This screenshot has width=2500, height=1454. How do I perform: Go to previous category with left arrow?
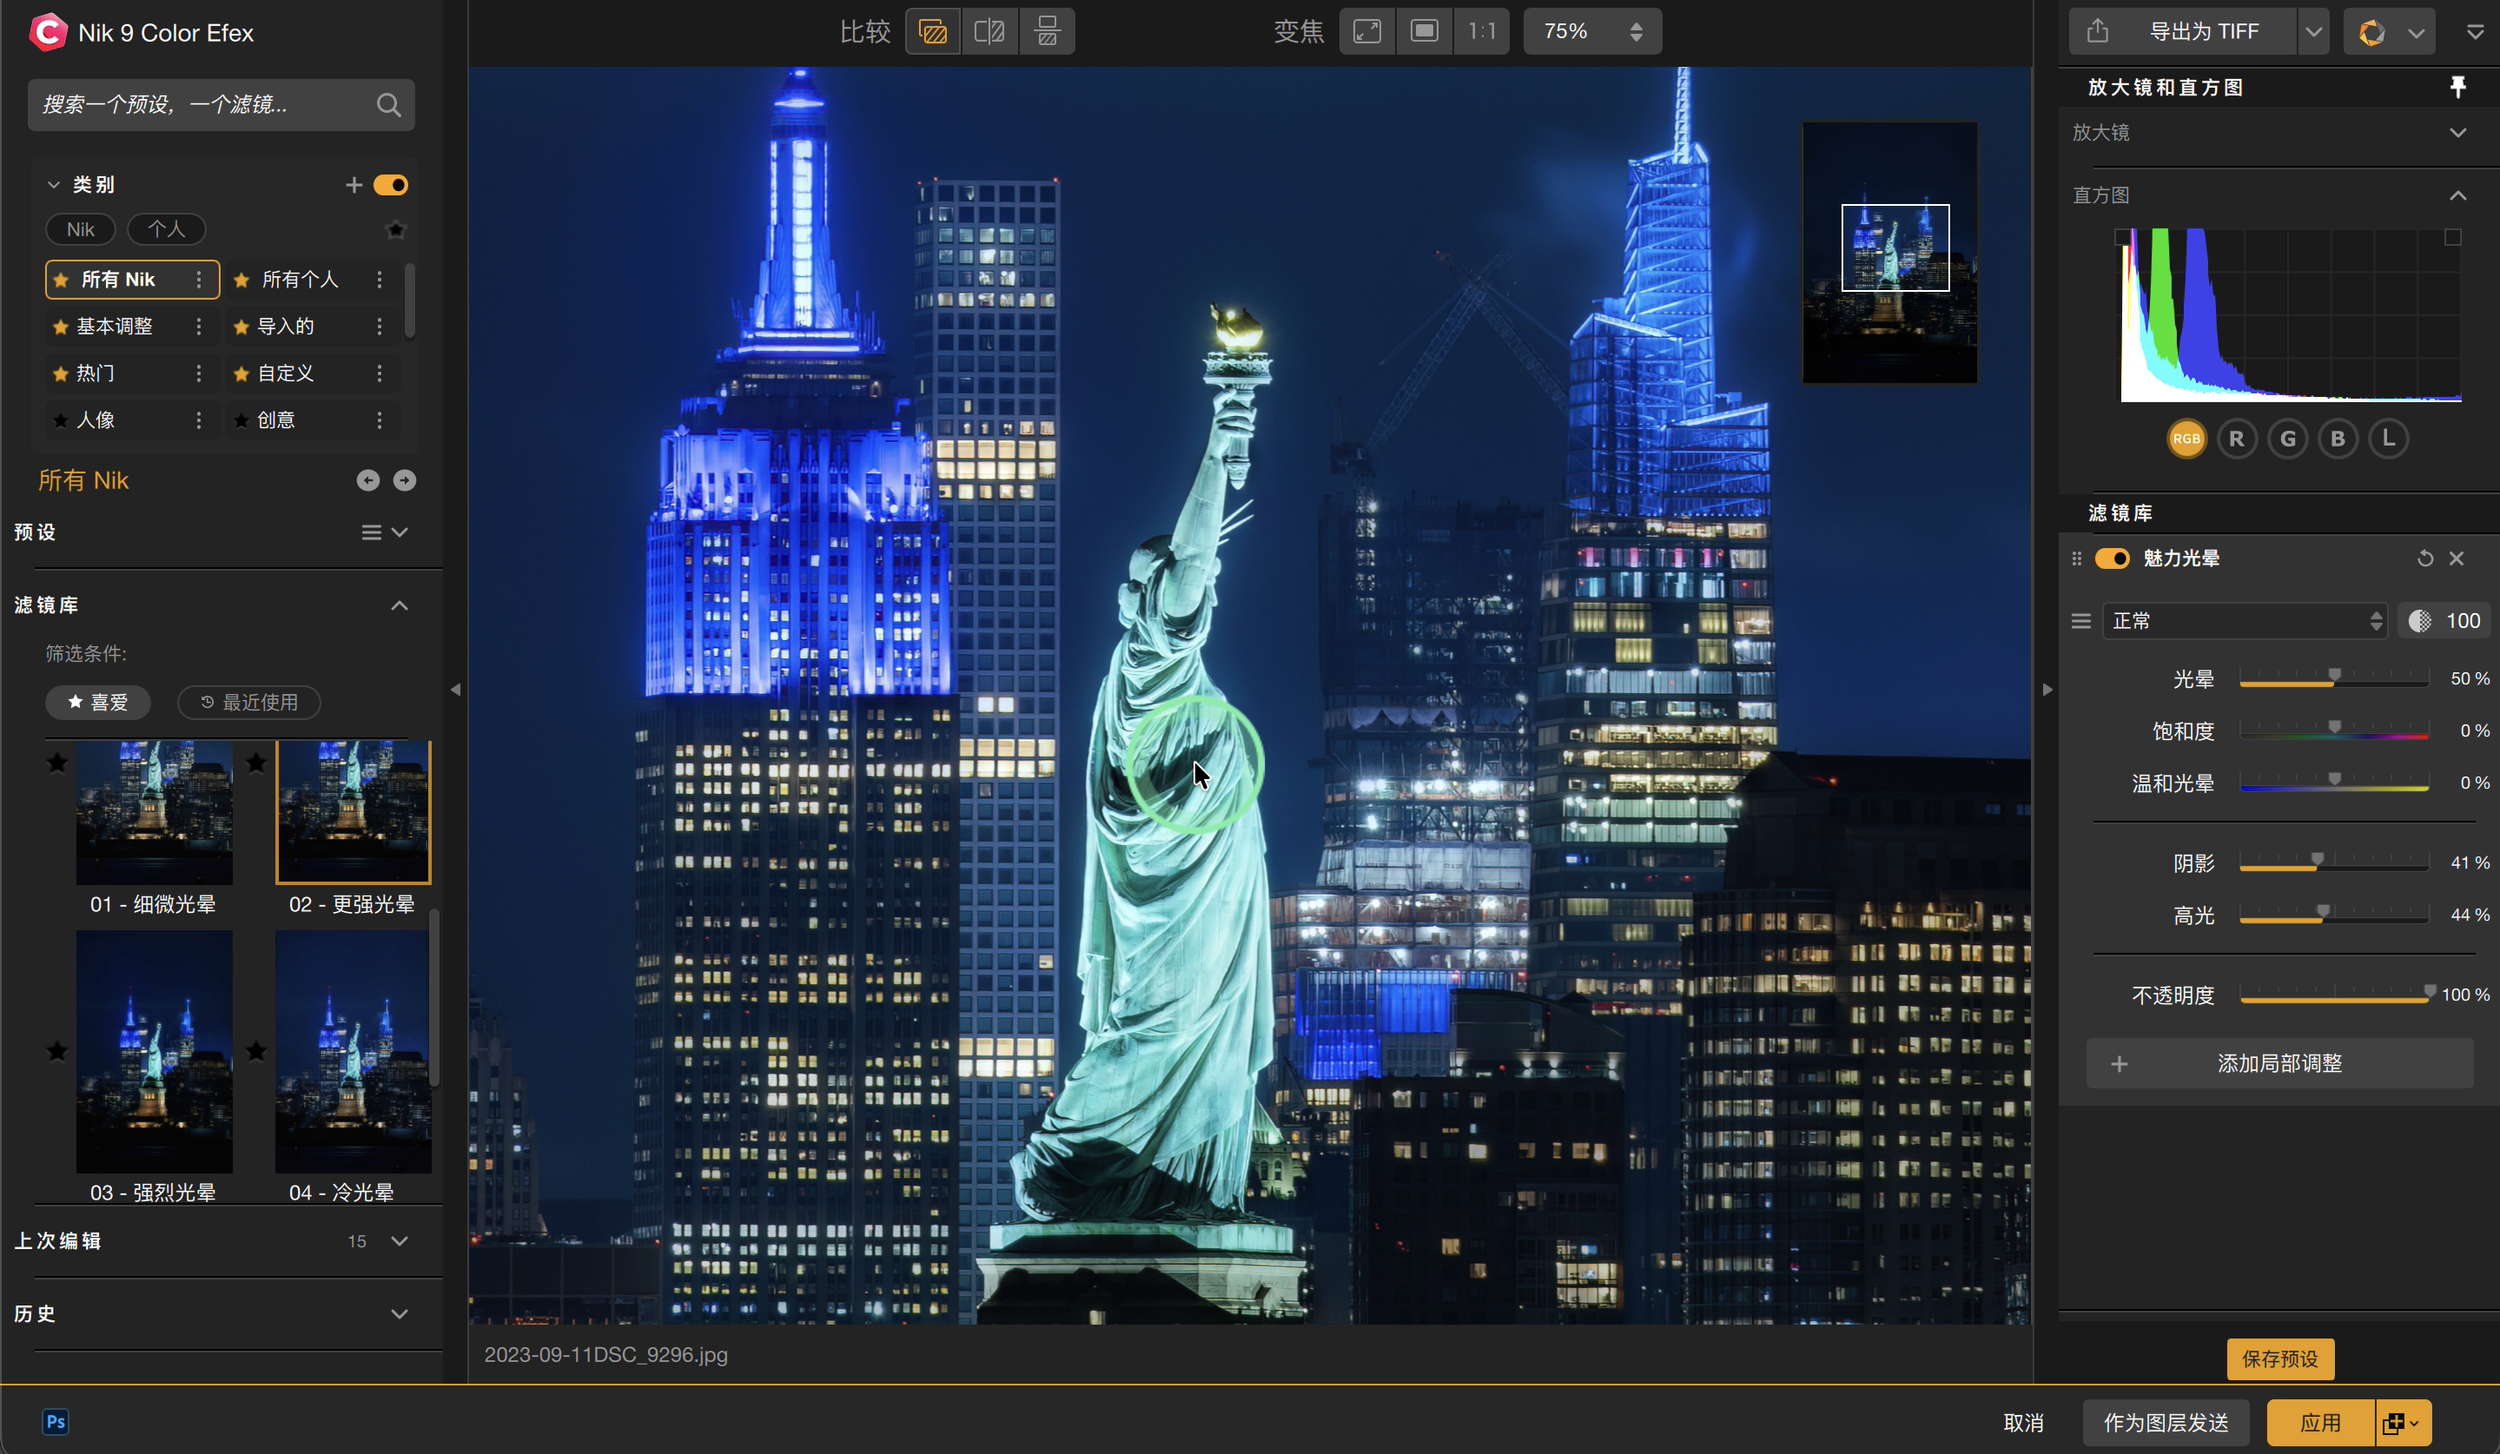click(368, 480)
